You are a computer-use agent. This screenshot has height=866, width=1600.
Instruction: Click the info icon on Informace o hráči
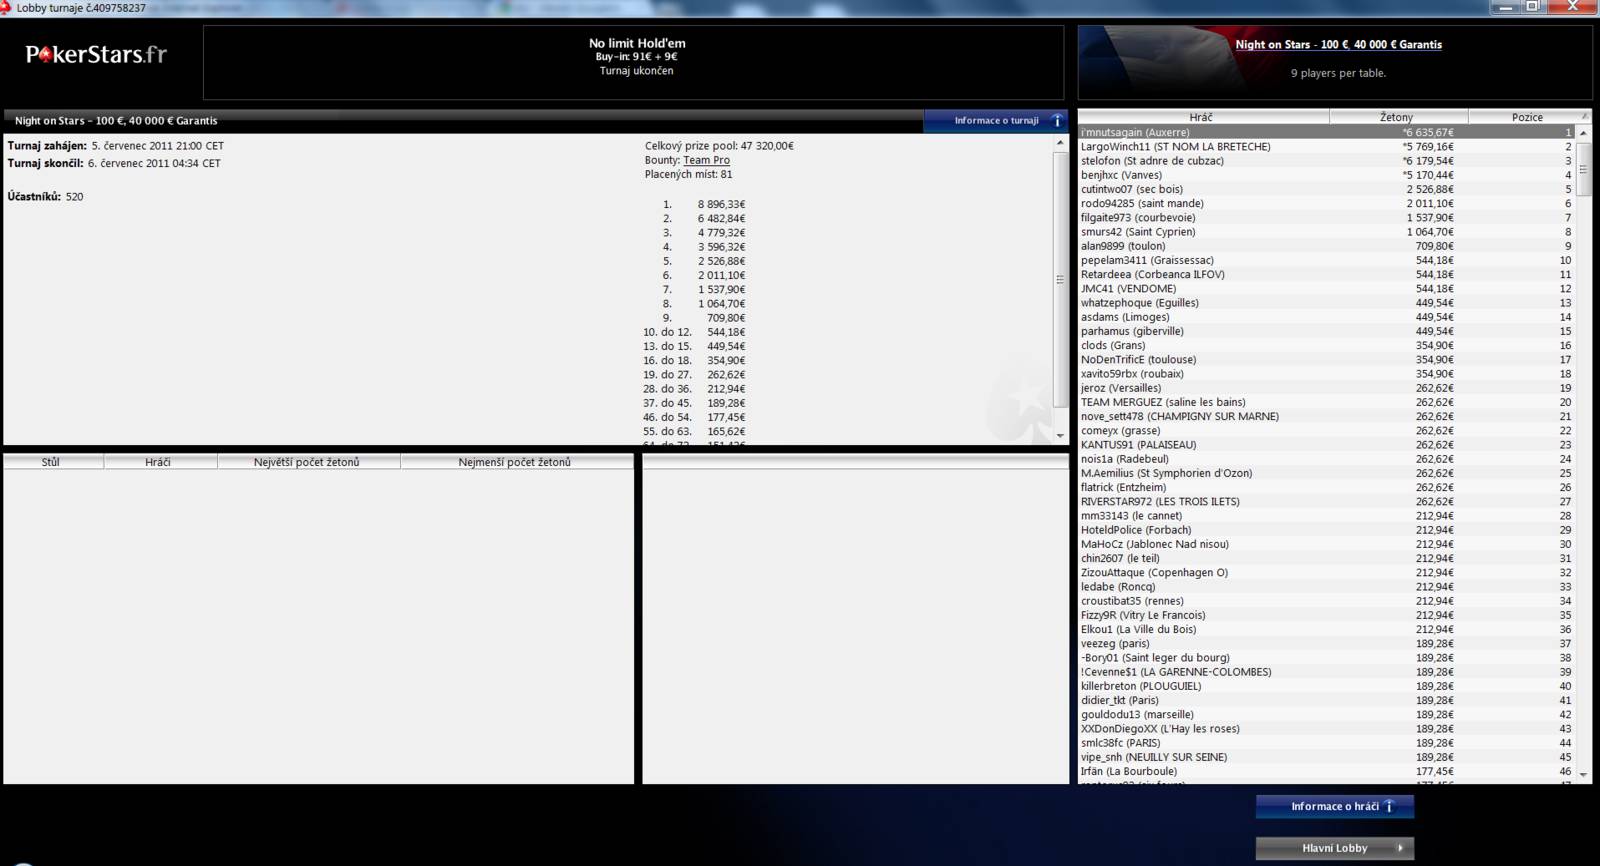click(1389, 806)
